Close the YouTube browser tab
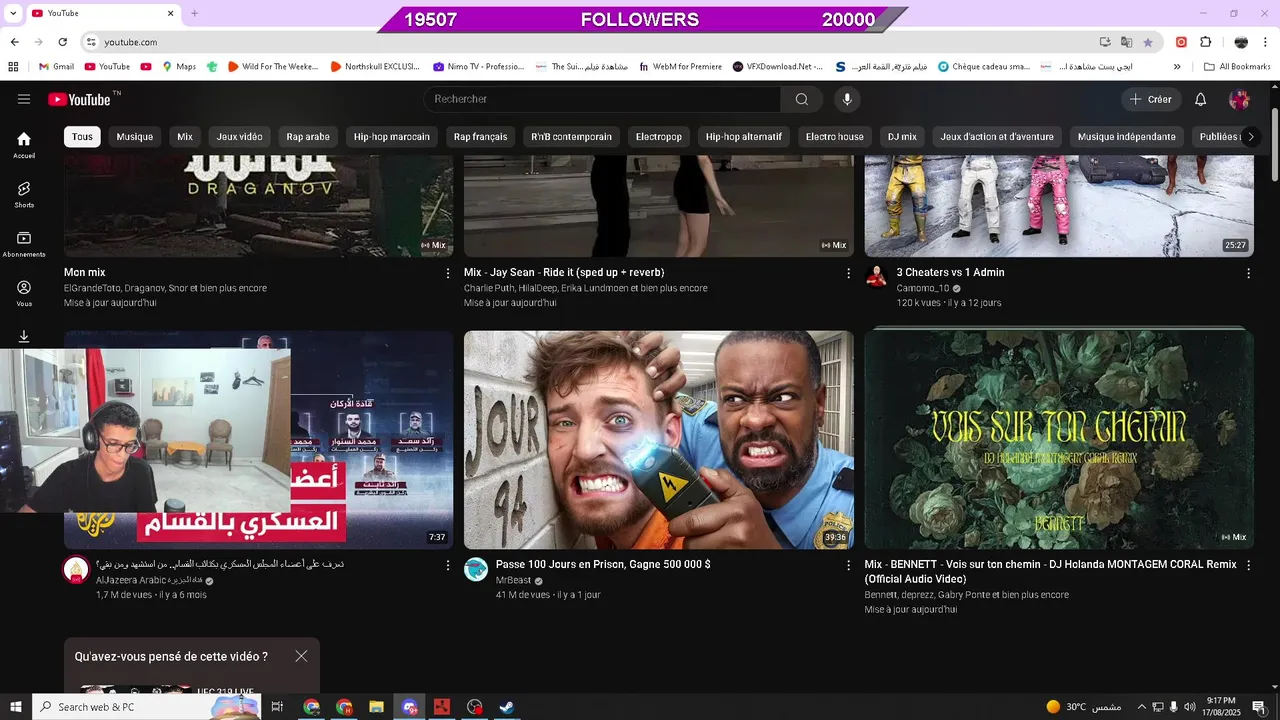Screen dimensions: 1280x720 coord(170,13)
